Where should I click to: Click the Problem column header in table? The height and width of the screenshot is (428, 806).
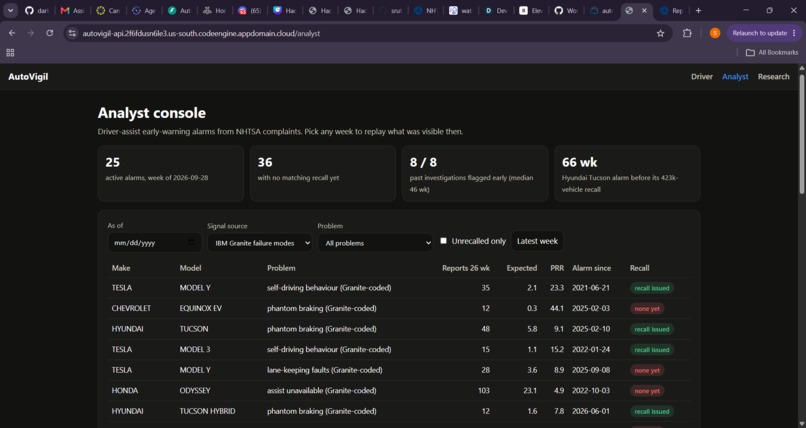pos(281,268)
